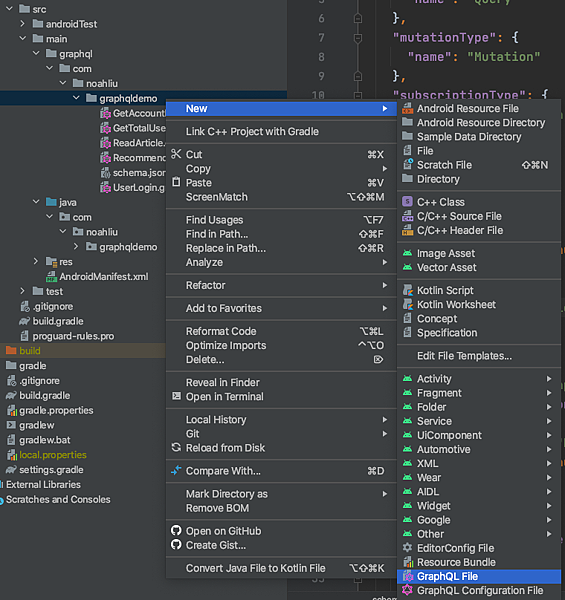The height and width of the screenshot is (600, 565).
Task: Click the Kotlin Script file icon
Action: point(408,290)
